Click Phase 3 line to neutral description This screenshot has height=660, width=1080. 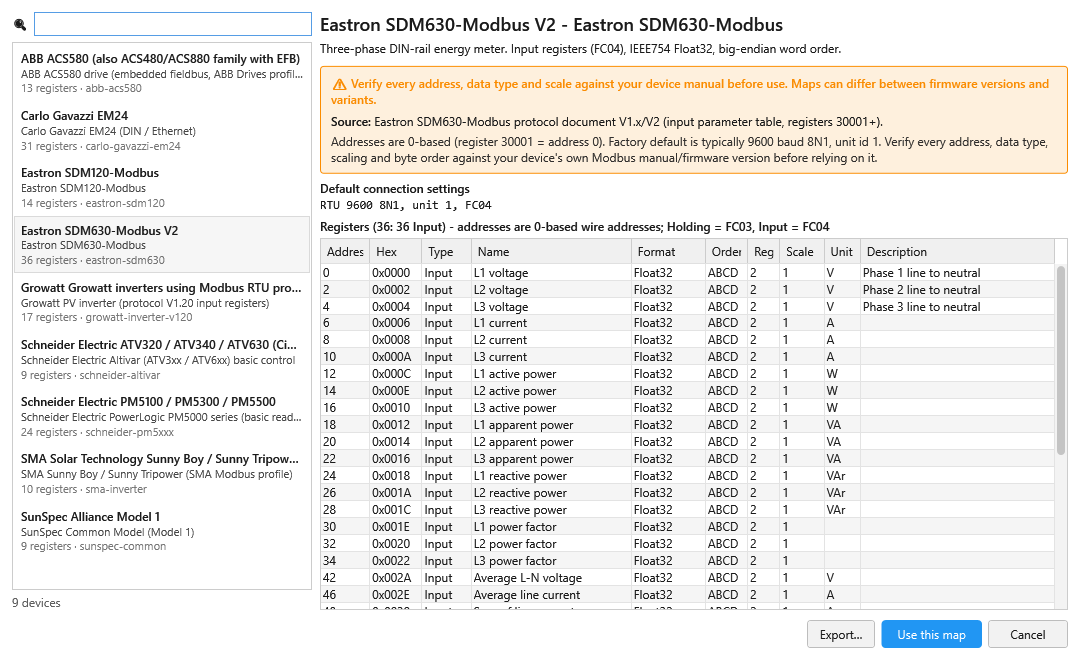pos(957,307)
